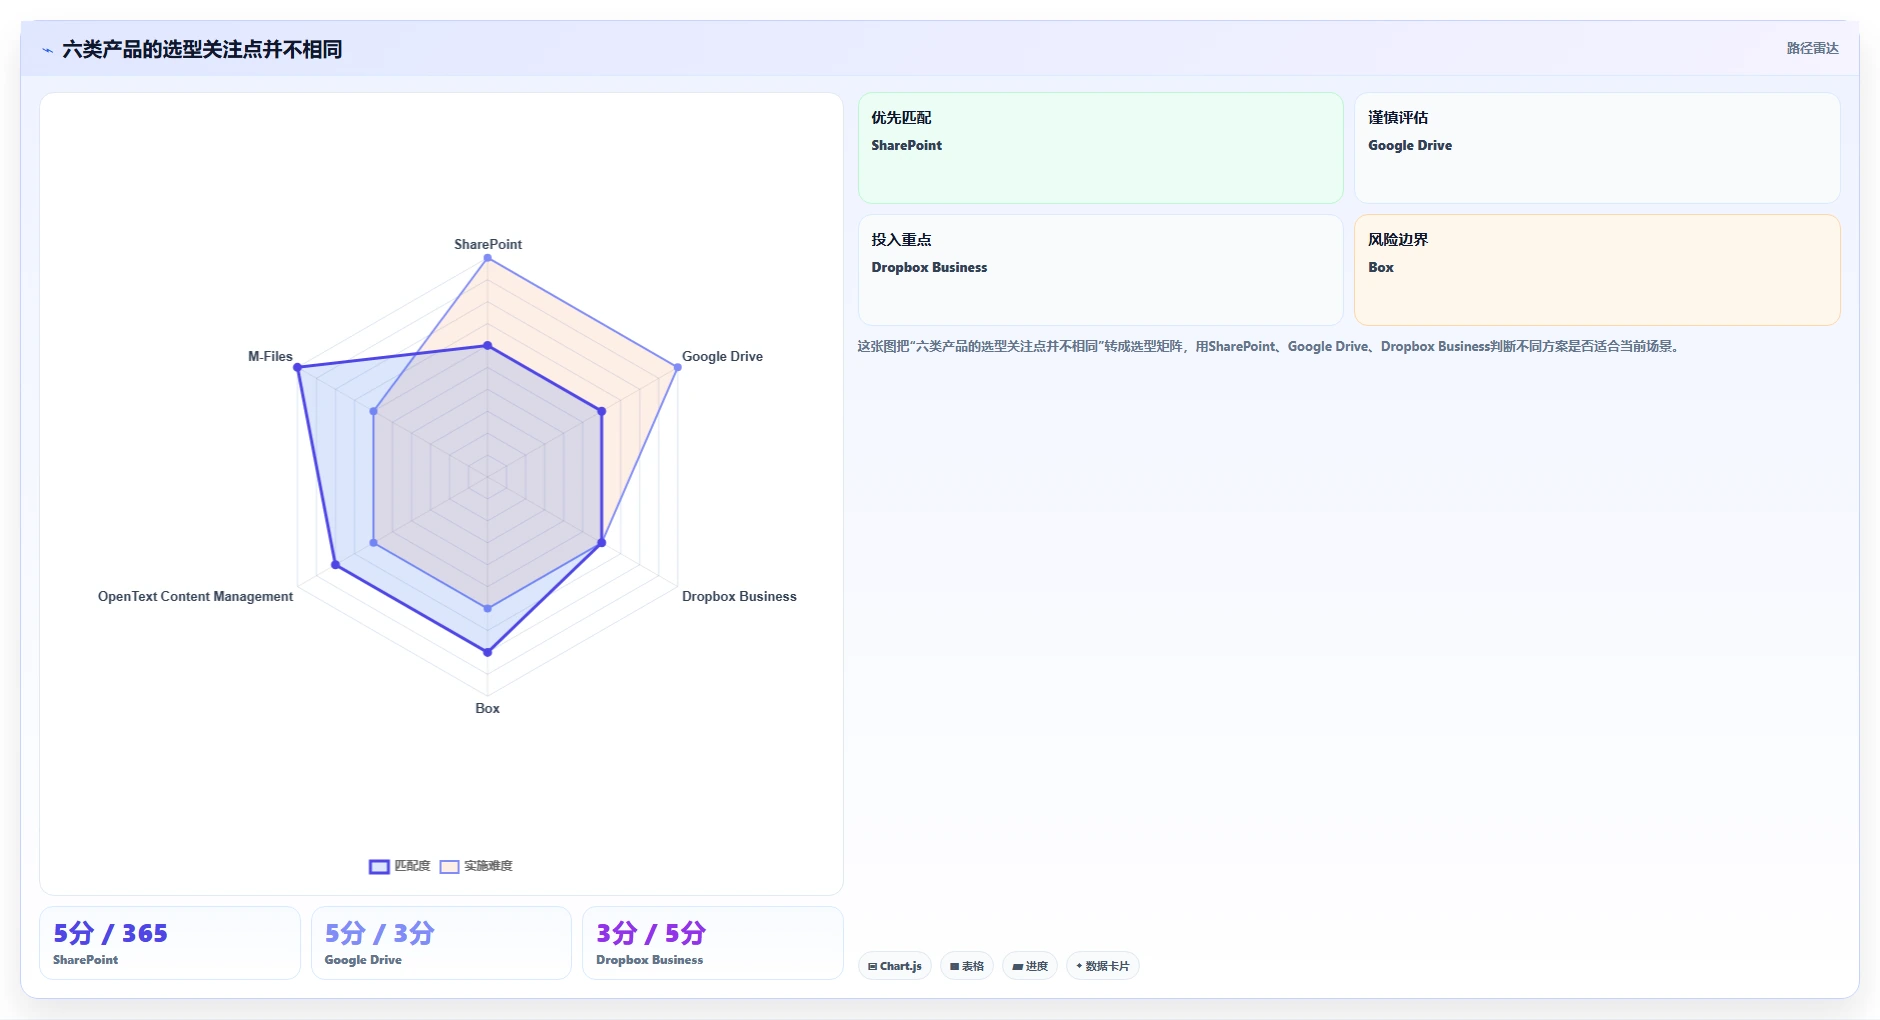Click the Google Drive 实施难度 data point
The image size is (1880, 1020).
[677, 368]
